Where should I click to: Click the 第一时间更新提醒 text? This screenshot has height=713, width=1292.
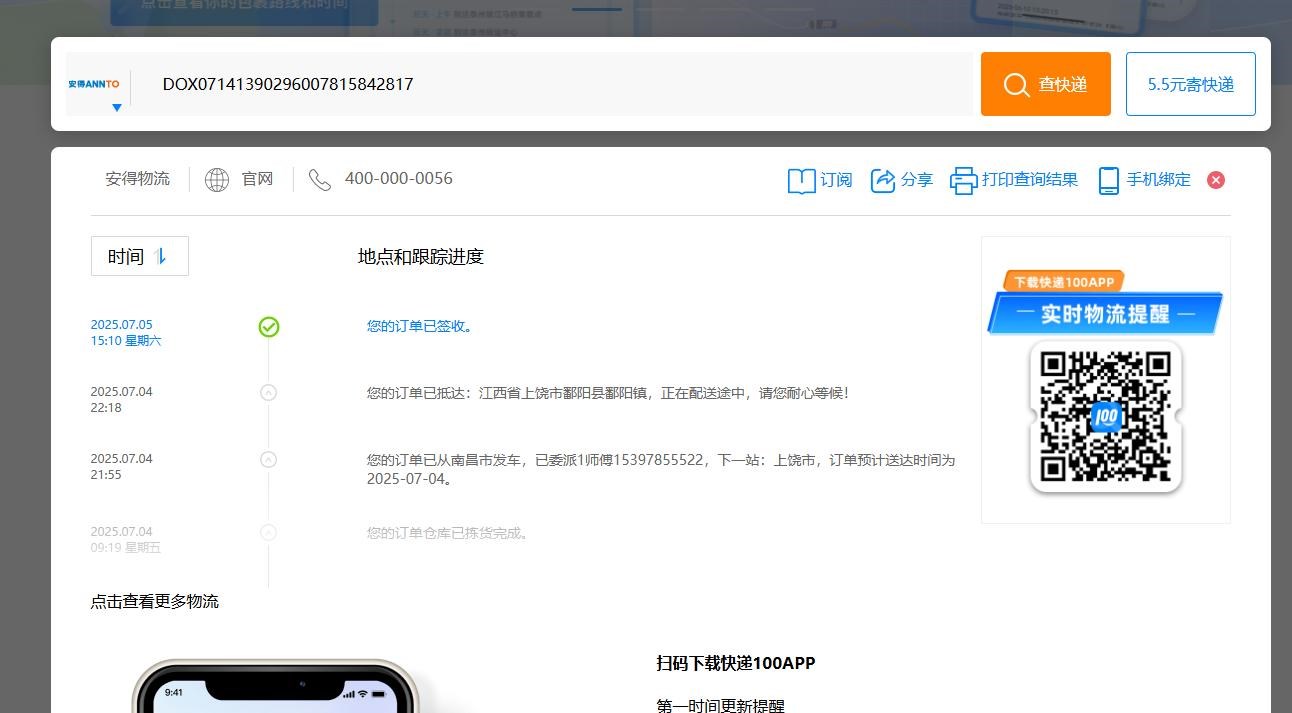click(721, 706)
